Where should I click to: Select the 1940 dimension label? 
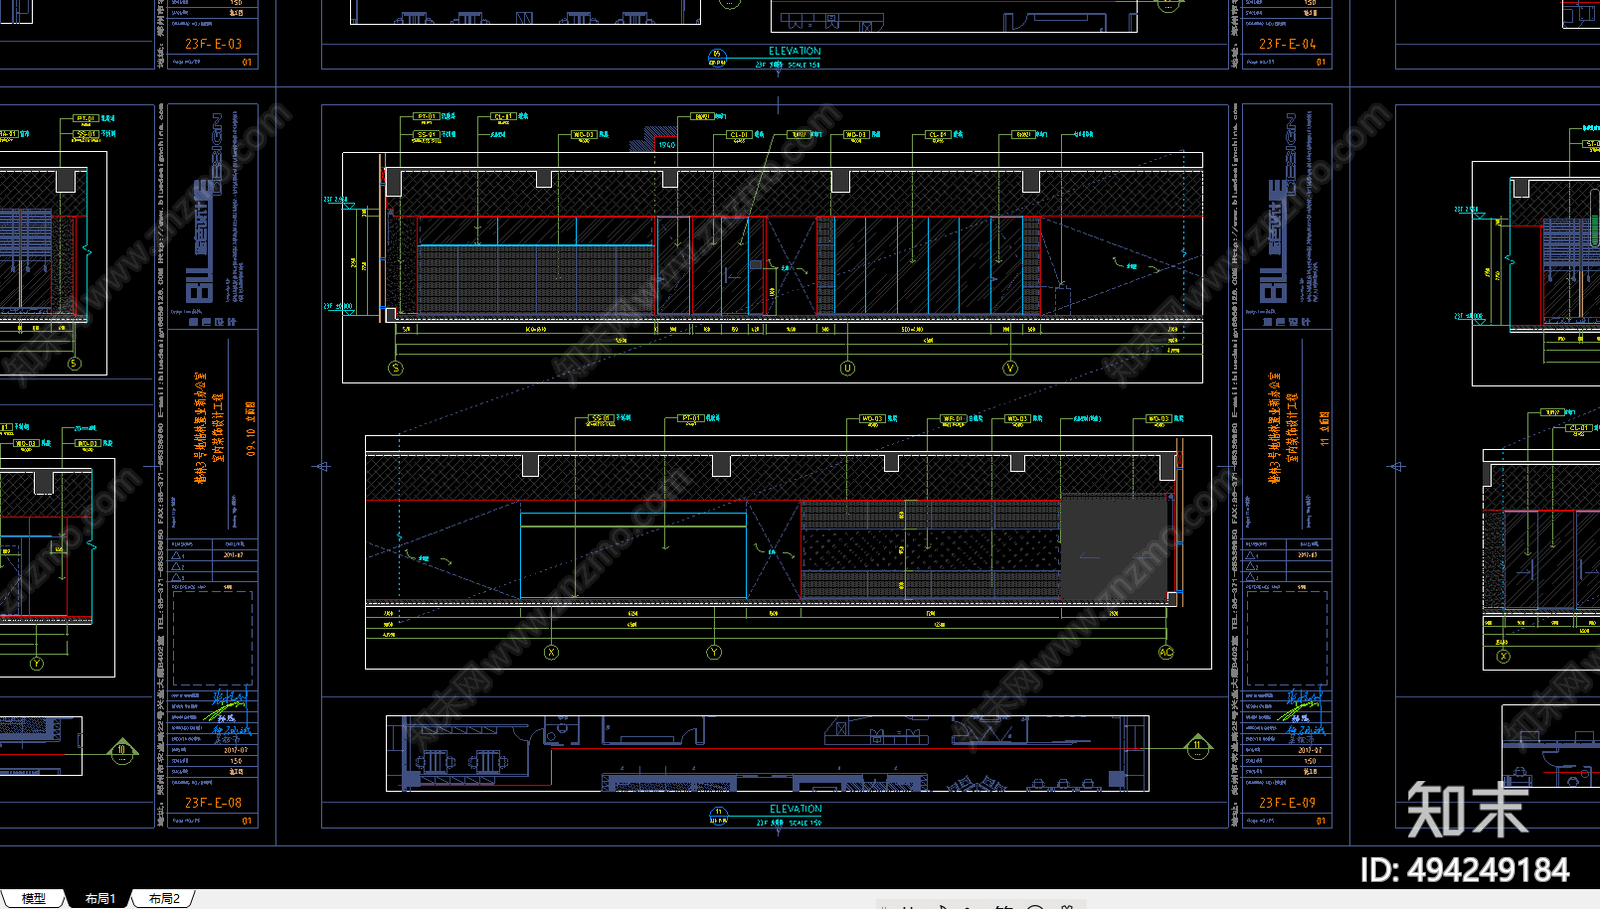coord(667,145)
